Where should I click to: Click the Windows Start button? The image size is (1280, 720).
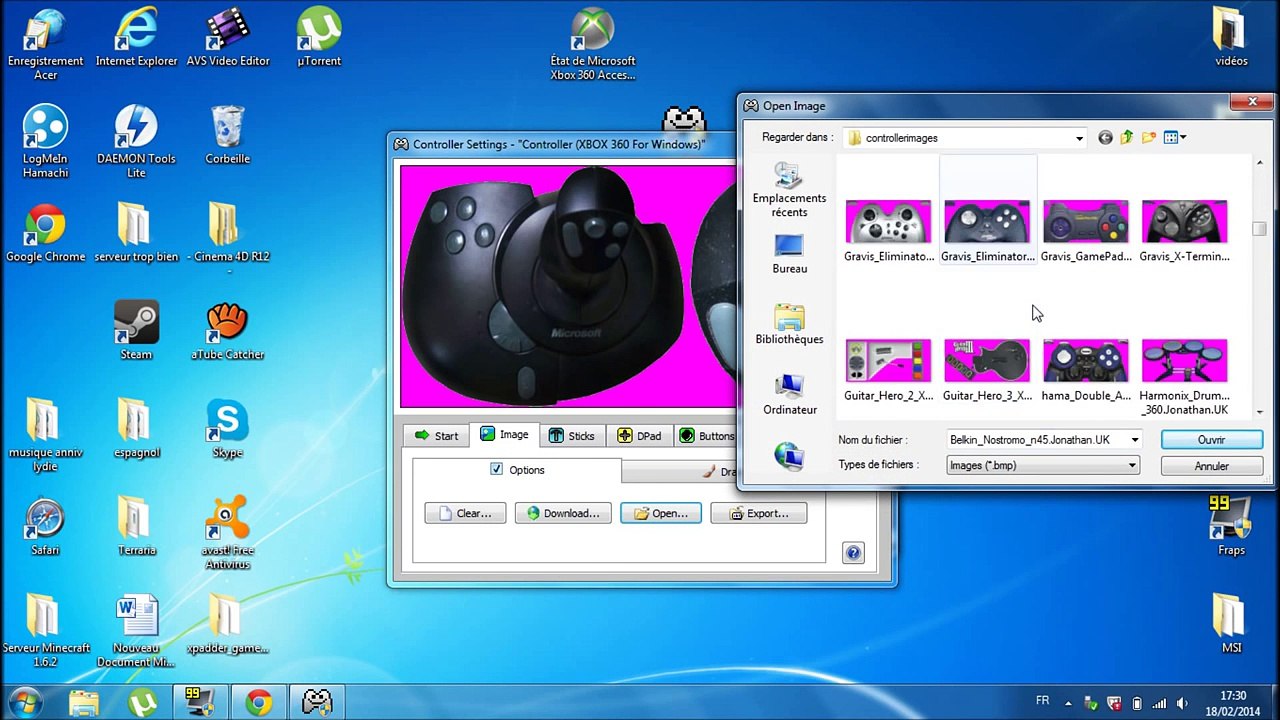click(x=25, y=702)
